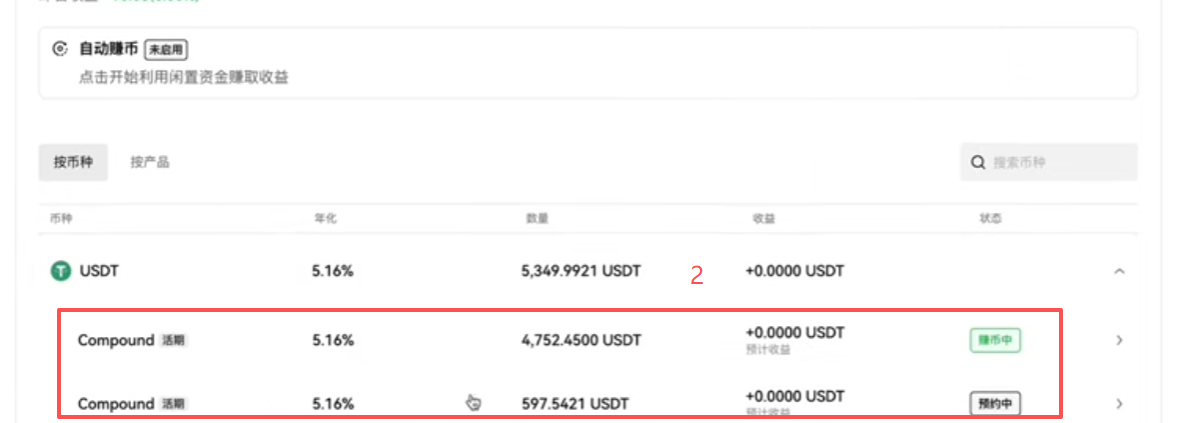Switch to the 按产品 tab
This screenshot has width=1201, height=423.
tap(150, 162)
